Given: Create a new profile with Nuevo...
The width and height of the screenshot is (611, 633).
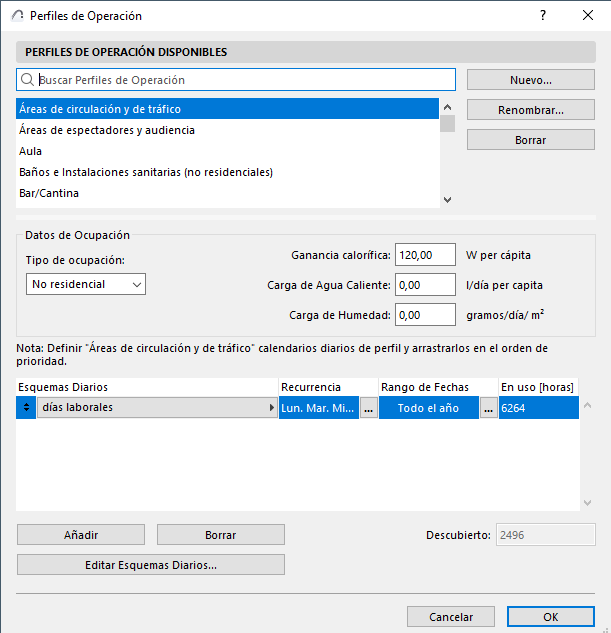Looking at the screenshot, I should pos(531,80).
